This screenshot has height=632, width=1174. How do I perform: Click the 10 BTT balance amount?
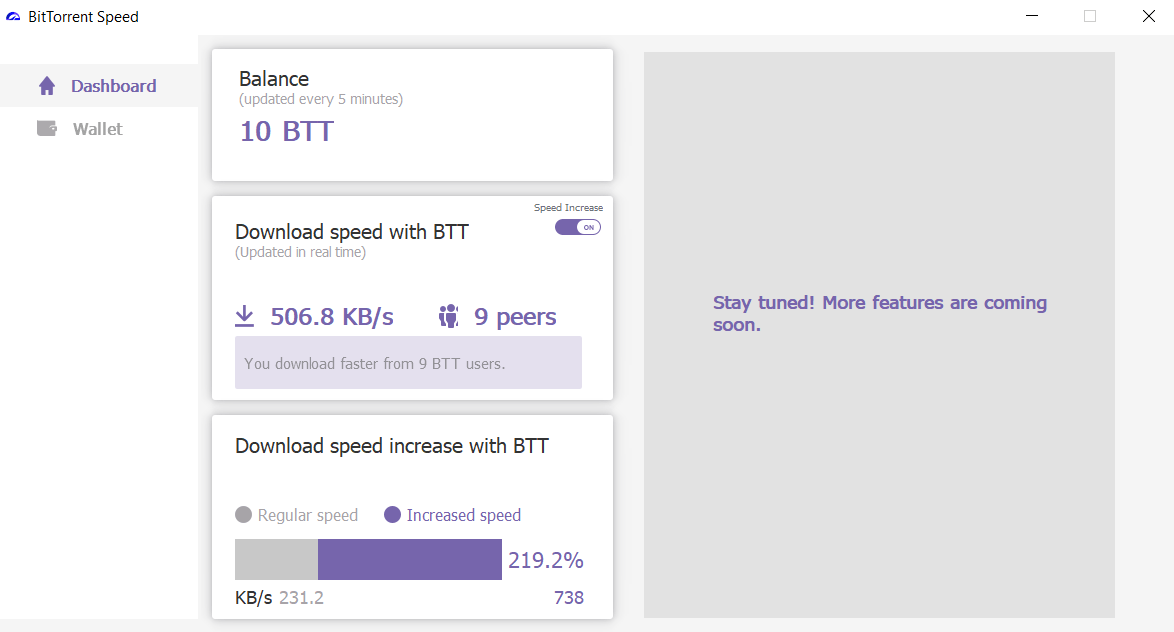(x=287, y=131)
